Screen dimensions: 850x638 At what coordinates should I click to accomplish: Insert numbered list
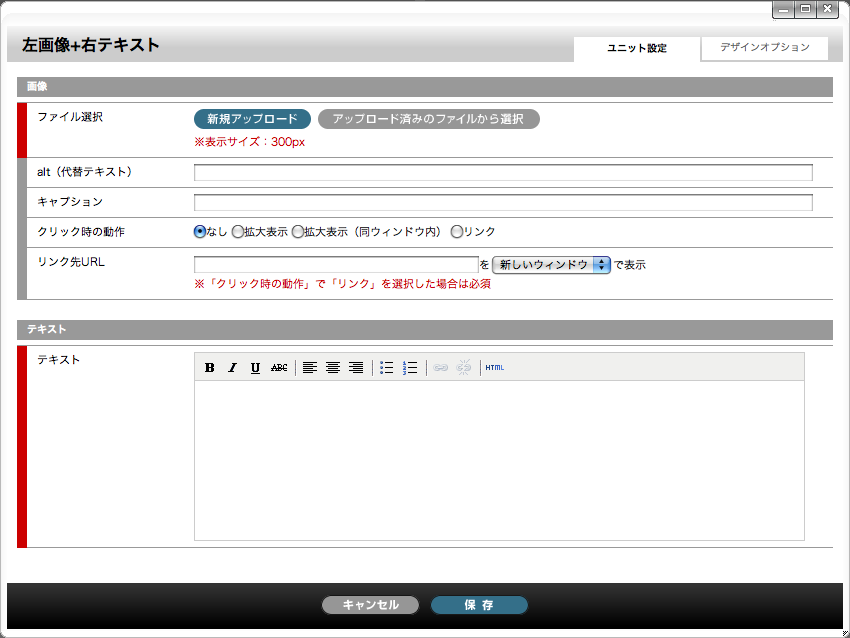click(x=410, y=368)
